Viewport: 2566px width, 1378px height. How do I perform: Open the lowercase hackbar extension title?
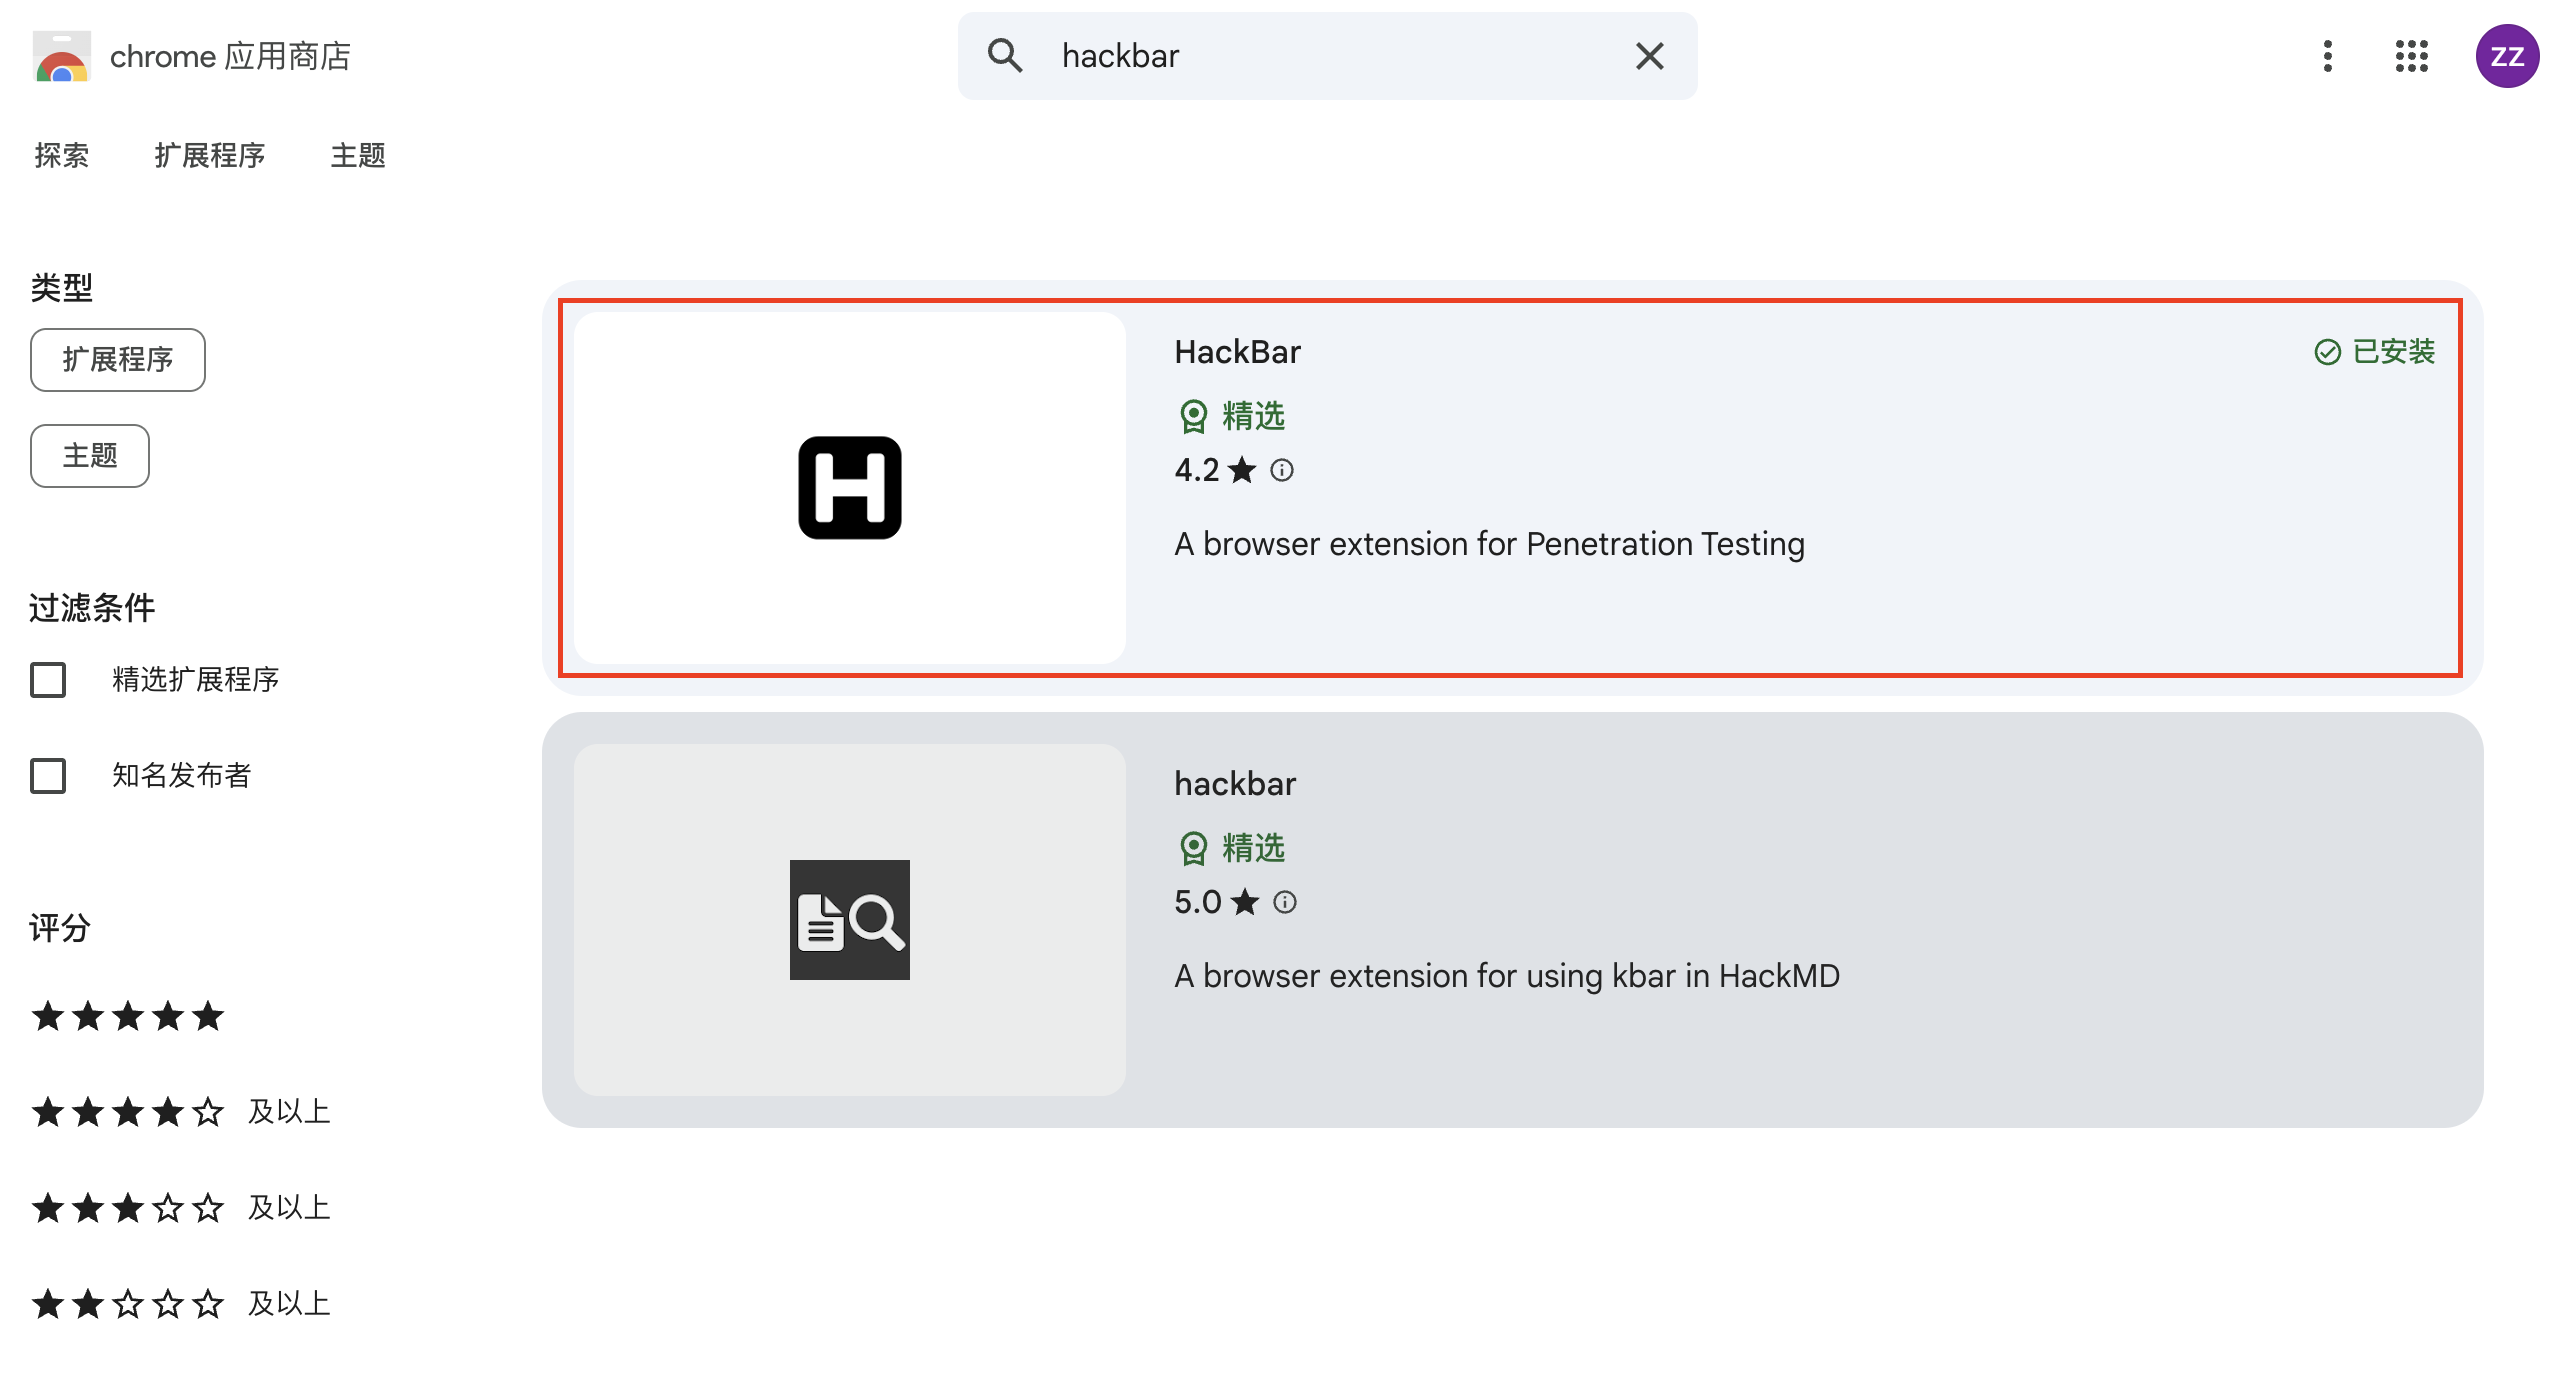coord(1235,784)
